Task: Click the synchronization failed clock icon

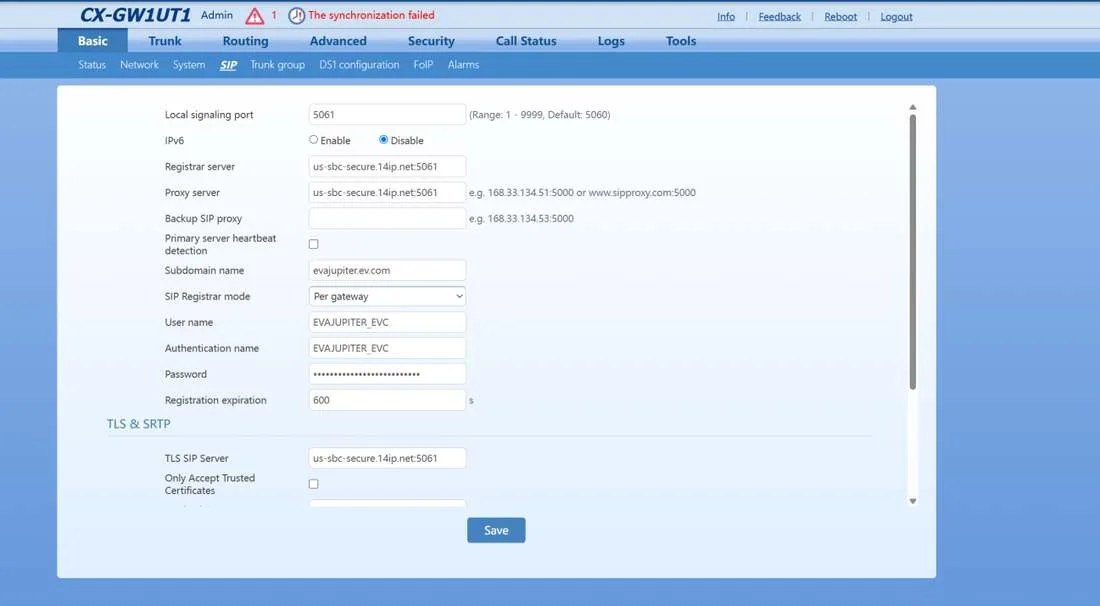Action: coord(297,15)
